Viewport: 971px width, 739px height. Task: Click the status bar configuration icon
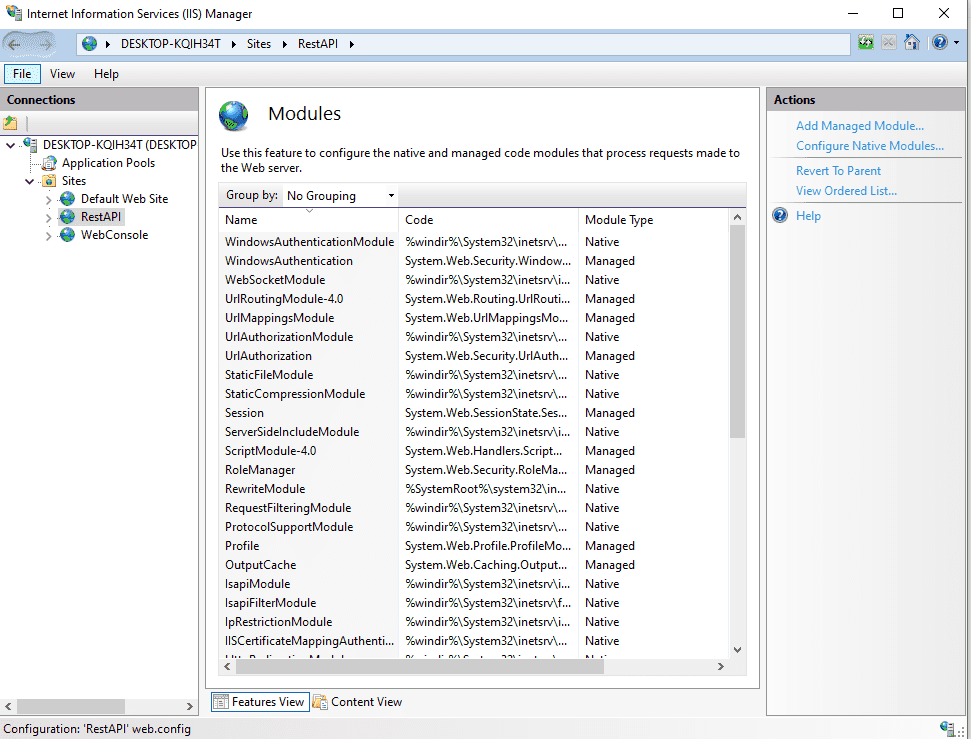(x=947, y=728)
